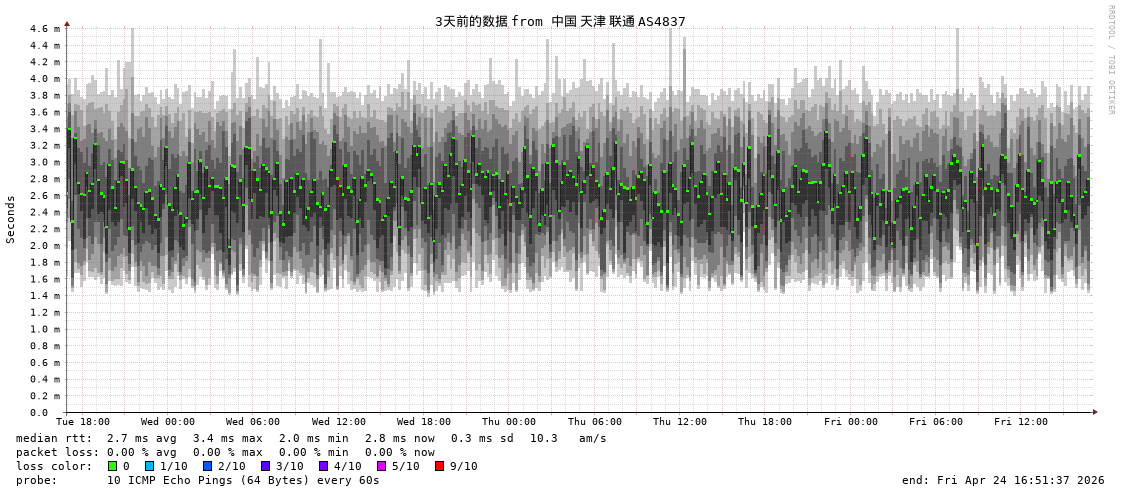Click the end timestamp Fri Apr 24 text
Image resolution: width=1121 pixels, height=494 pixels.
coord(1003,480)
